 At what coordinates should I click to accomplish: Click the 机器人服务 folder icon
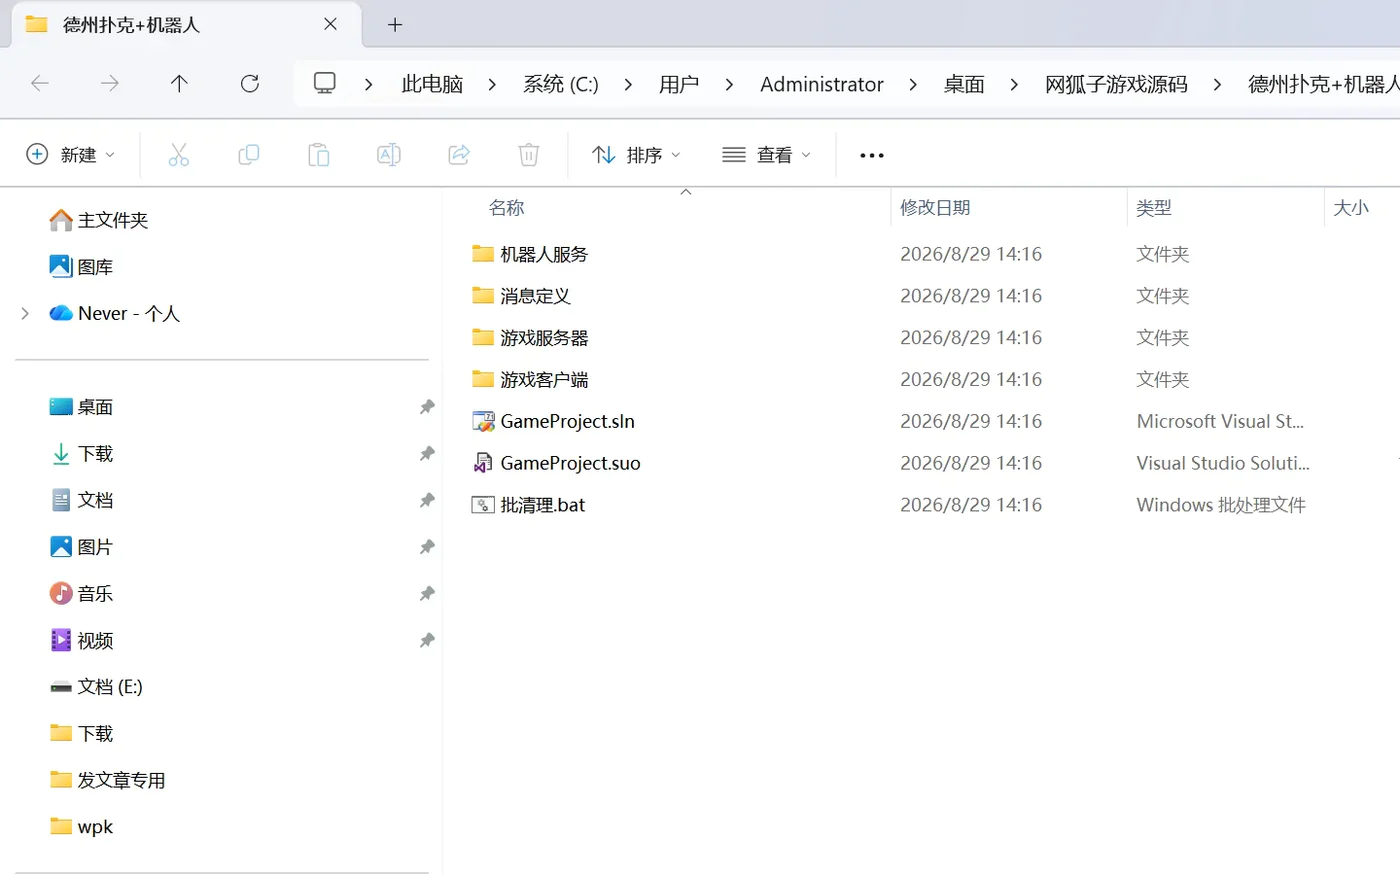pyautogui.click(x=483, y=254)
